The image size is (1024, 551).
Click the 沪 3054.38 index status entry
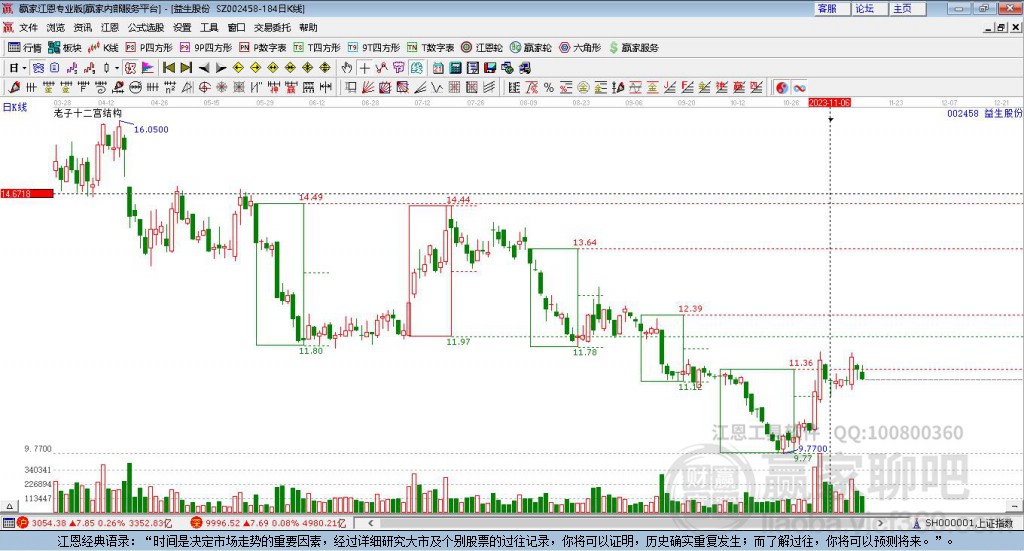[93, 523]
